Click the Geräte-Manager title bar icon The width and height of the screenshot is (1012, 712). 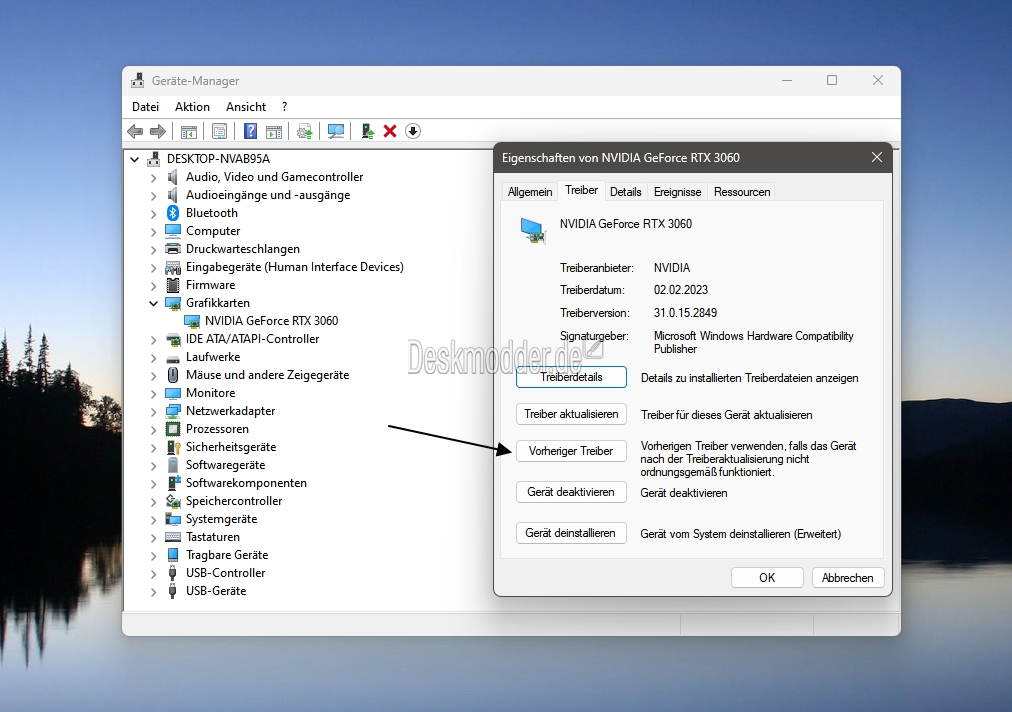click(x=137, y=81)
